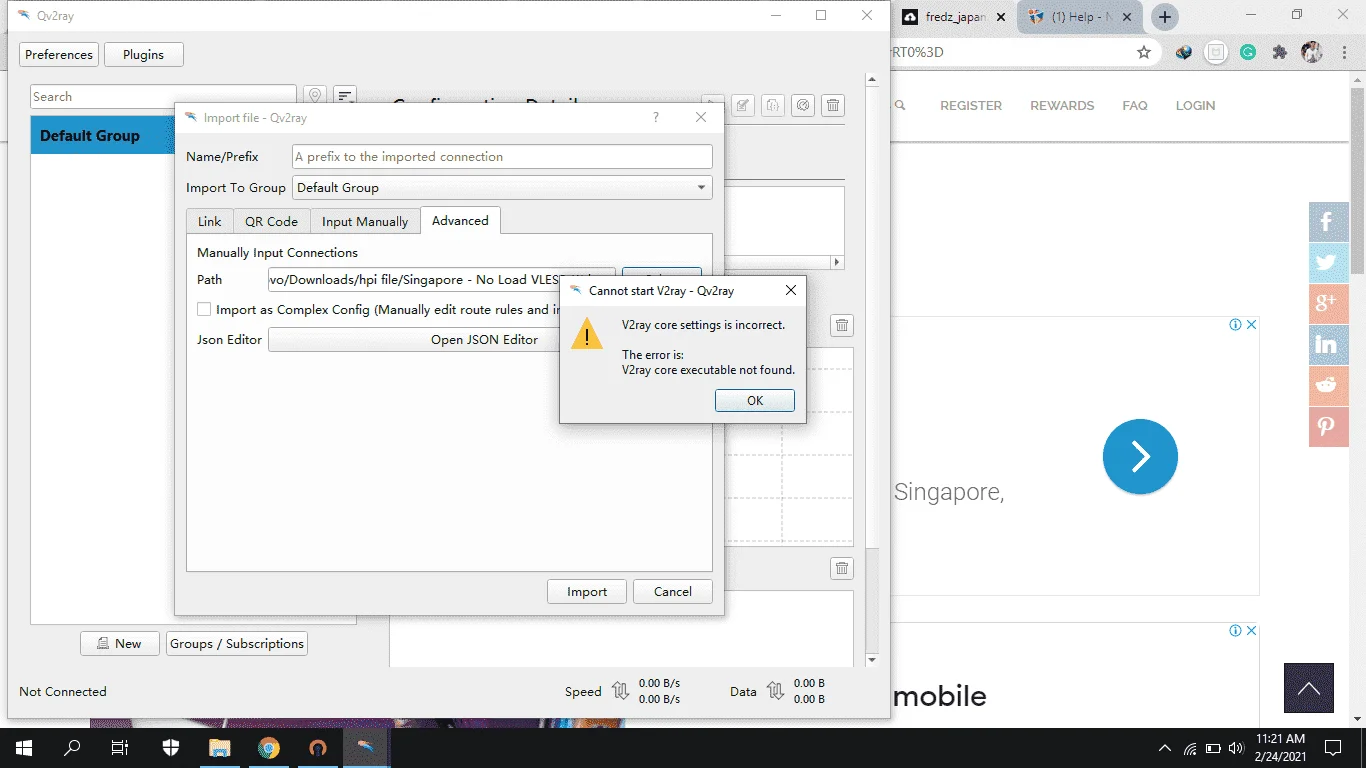Click the Grammarly extension icon
This screenshot has height=768, width=1366.
[1248, 52]
